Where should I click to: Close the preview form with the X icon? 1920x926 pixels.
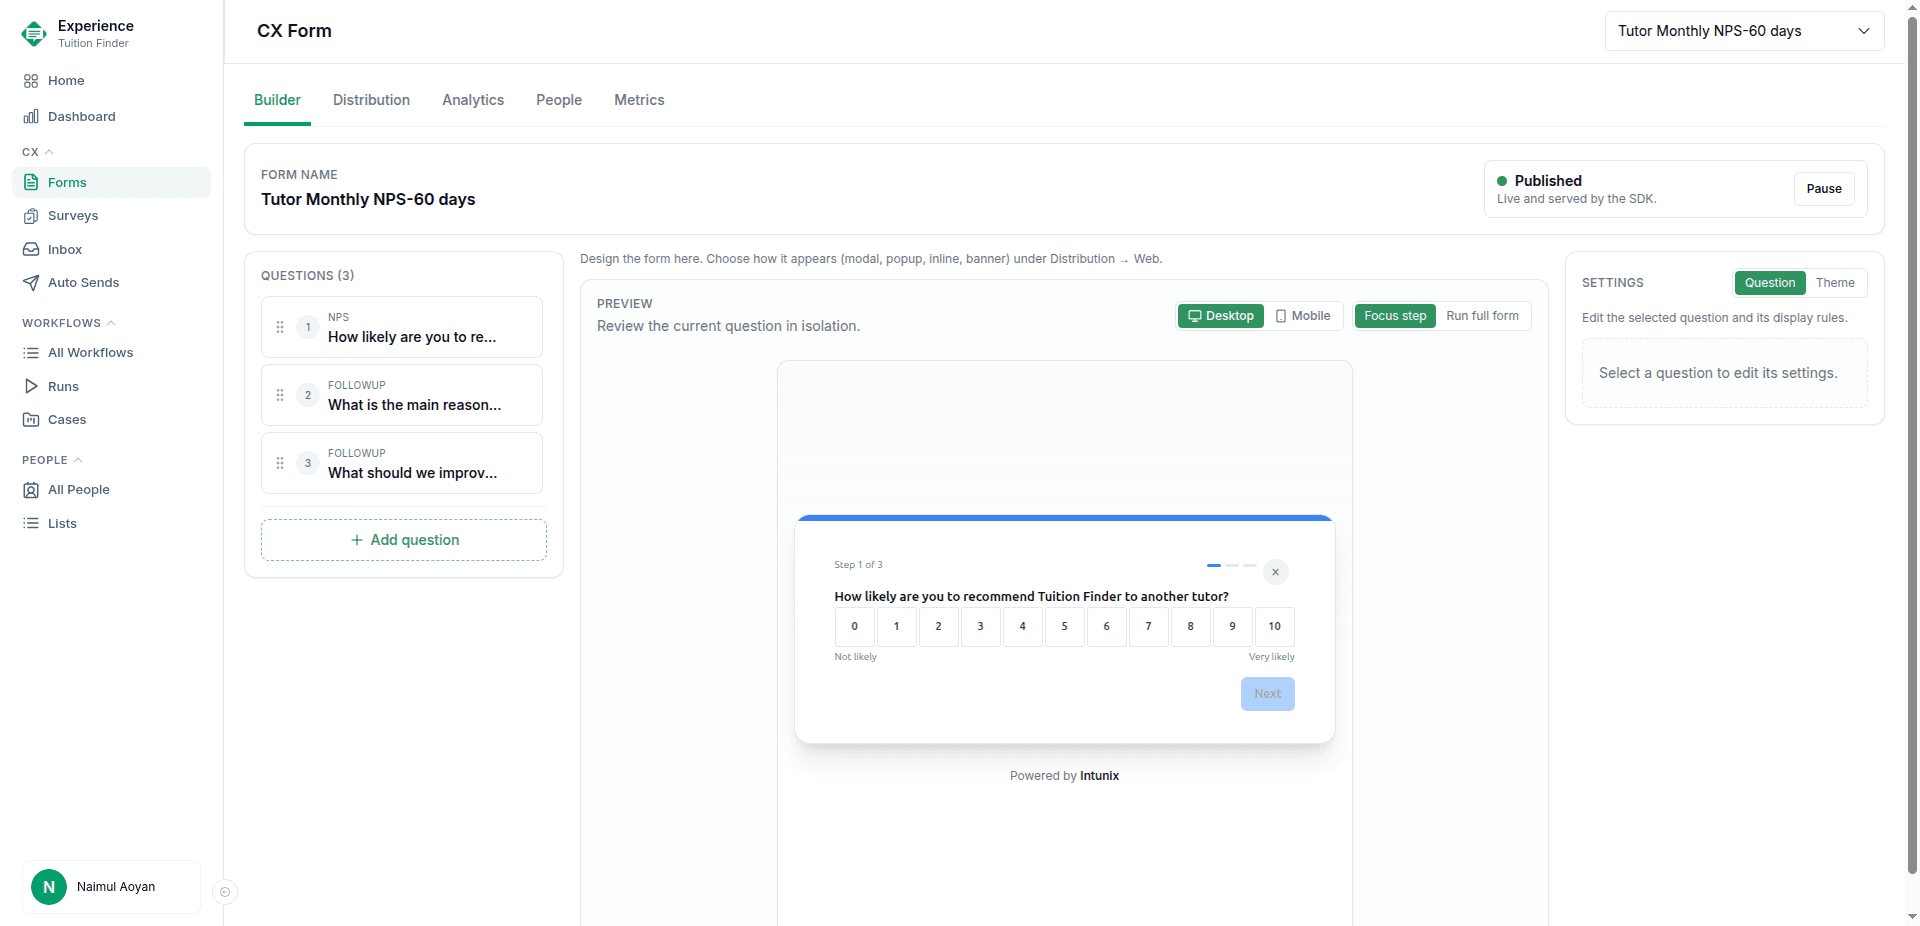click(x=1275, y=572)
